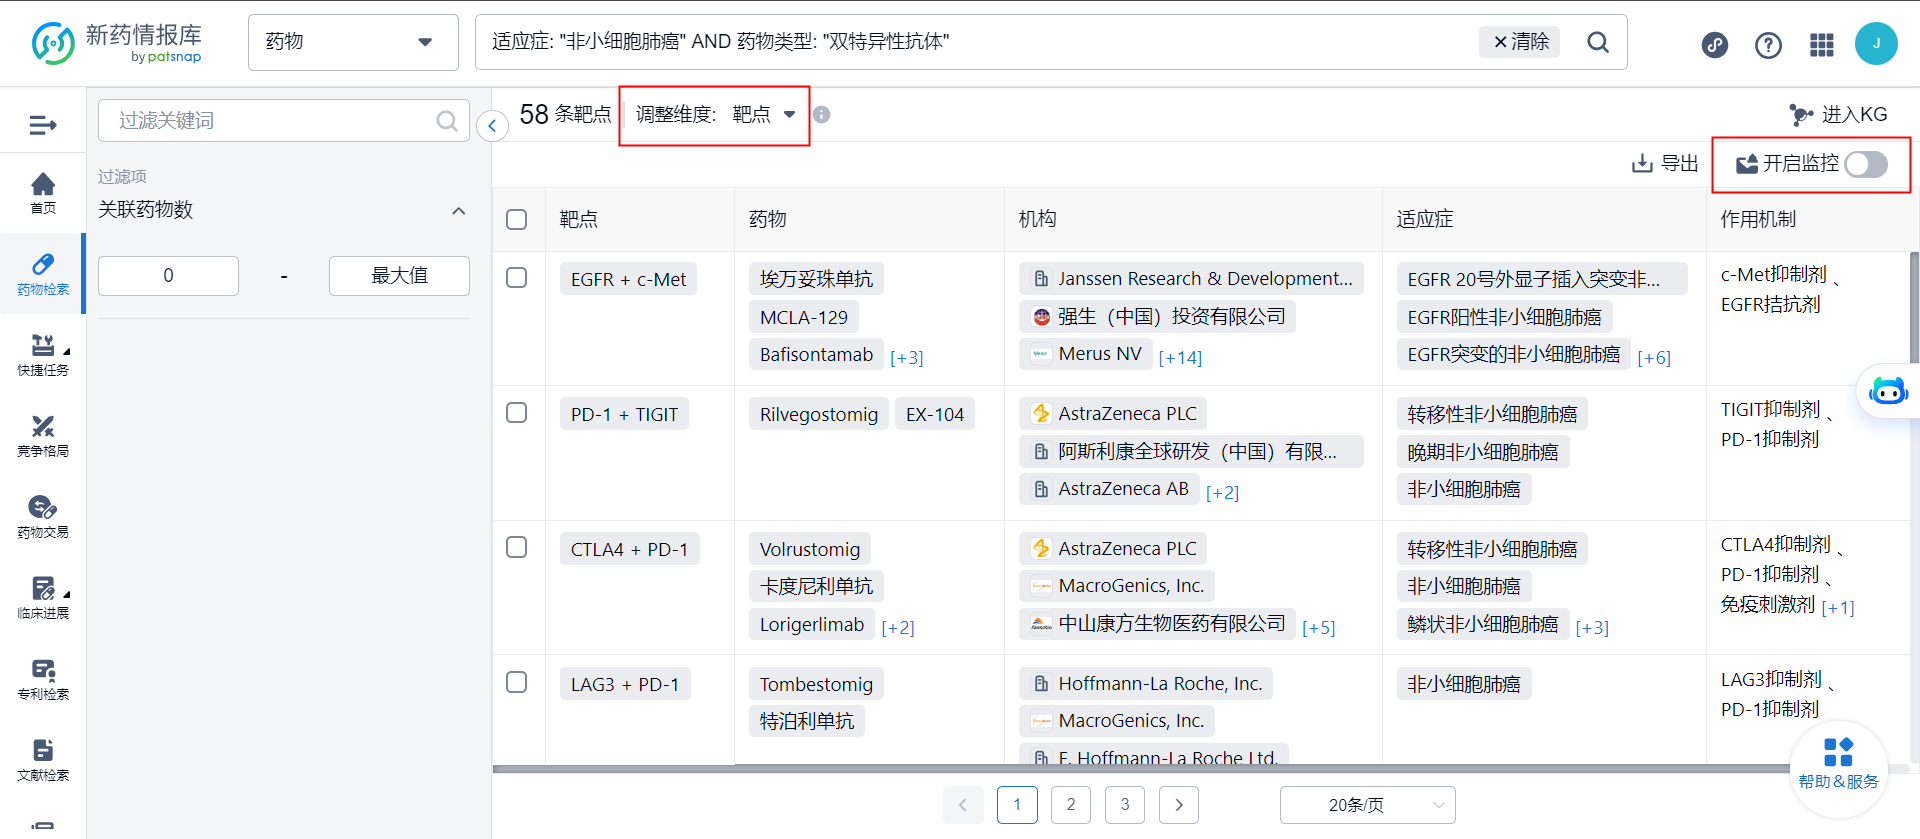Click the search query input field
Viewport: 1920px width, 839px height.
point(980,42)
